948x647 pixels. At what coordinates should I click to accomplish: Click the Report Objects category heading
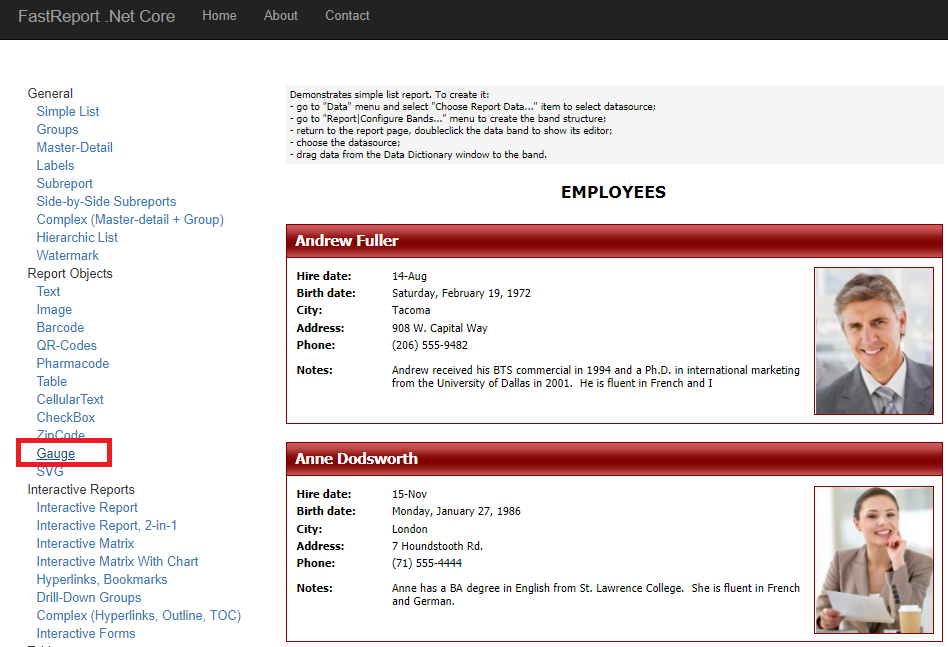(x=70, y=273)
